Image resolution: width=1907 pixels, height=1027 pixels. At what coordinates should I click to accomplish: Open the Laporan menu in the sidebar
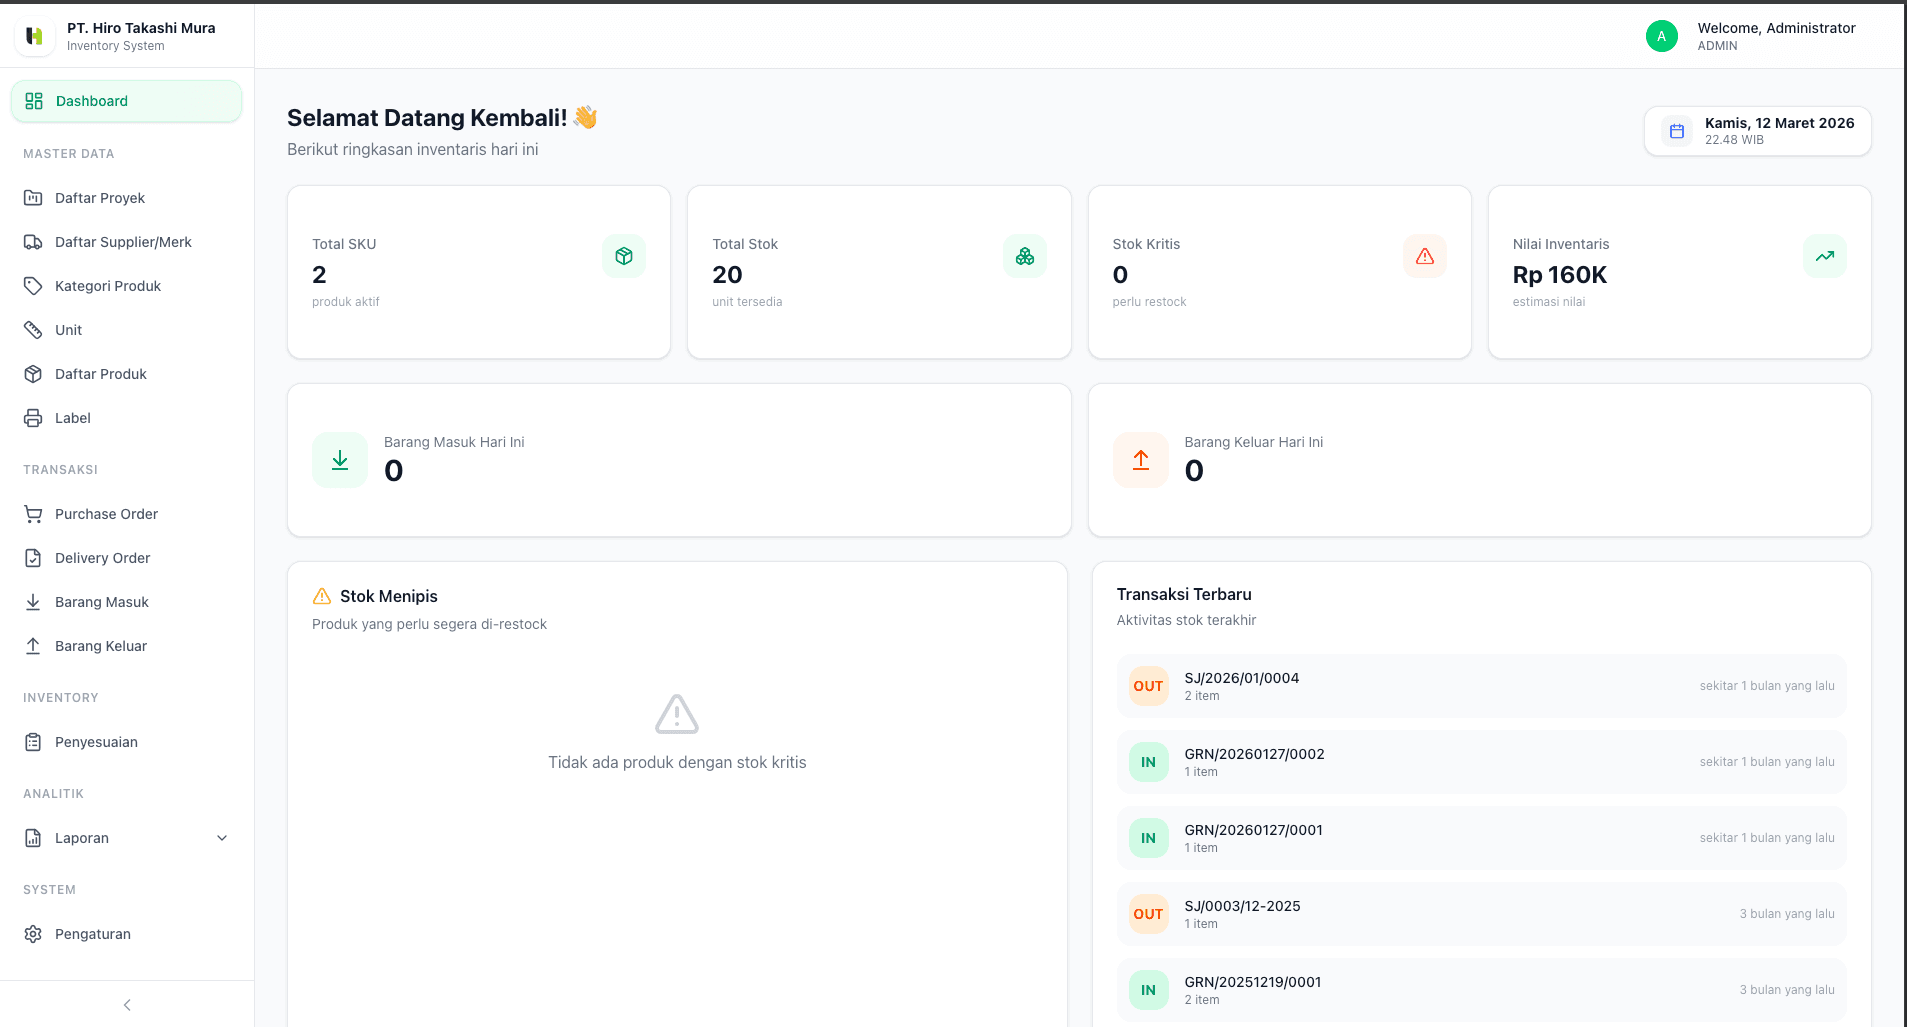coord(82,838)
